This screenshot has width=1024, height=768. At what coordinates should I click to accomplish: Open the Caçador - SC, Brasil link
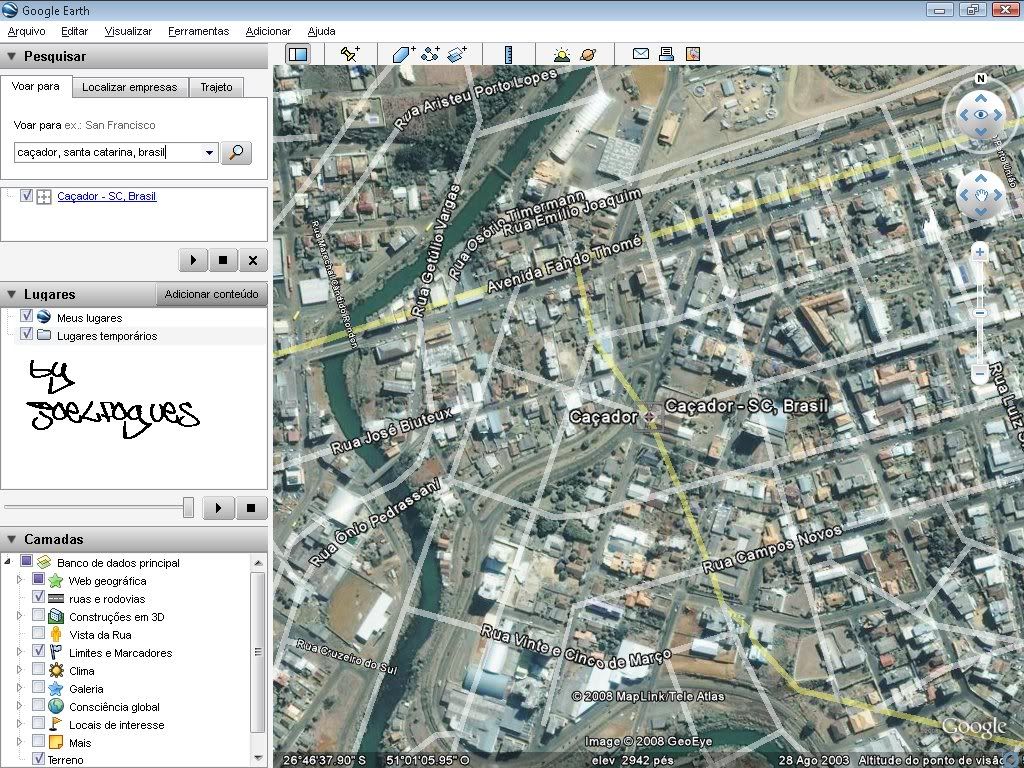(106, 196)
